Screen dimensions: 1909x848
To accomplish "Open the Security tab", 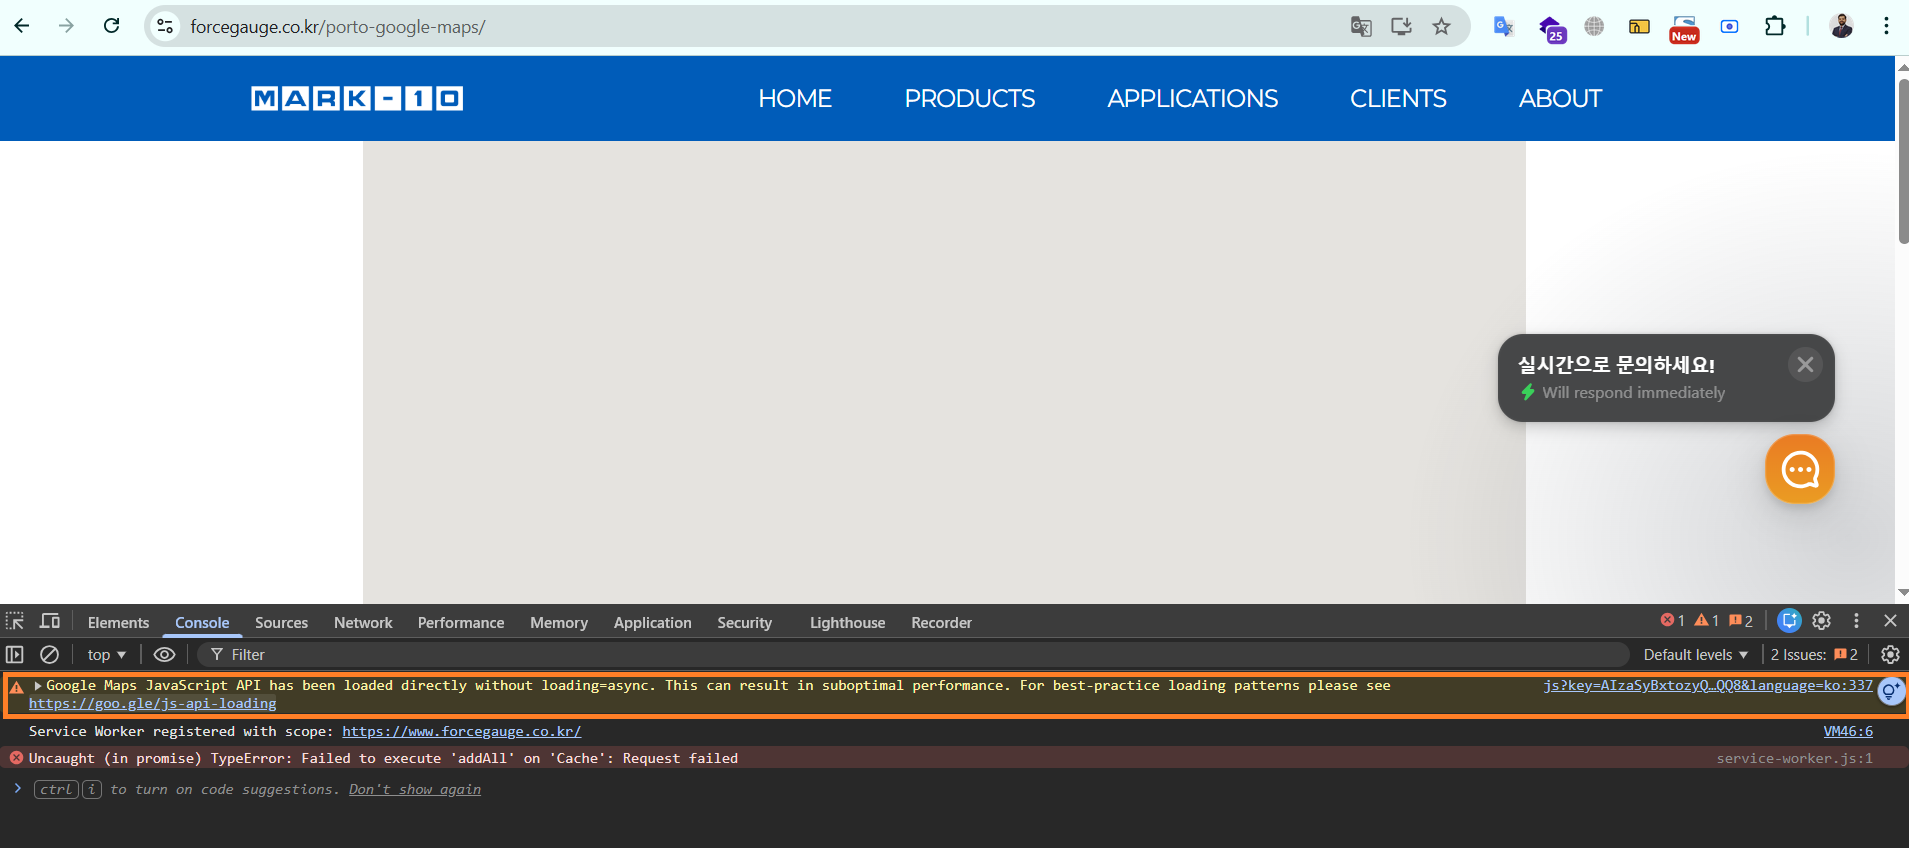I will [745, 622].
